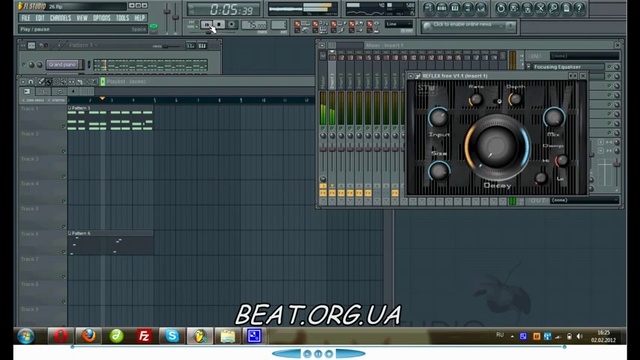This screenshot has height=360, width=640.
Task: Toggle Track 3 mute dot
Action: (x=64, y=177)
